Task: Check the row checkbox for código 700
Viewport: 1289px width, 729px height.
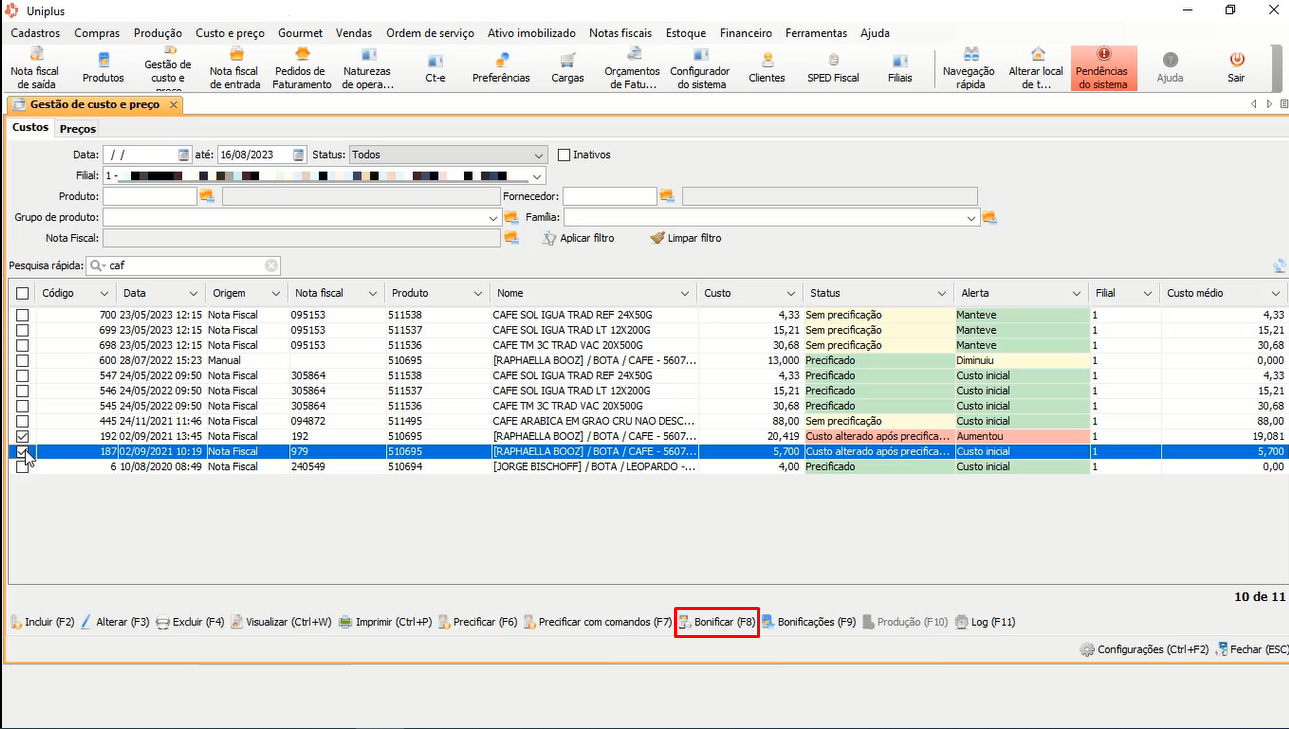Action: (22, 315)
